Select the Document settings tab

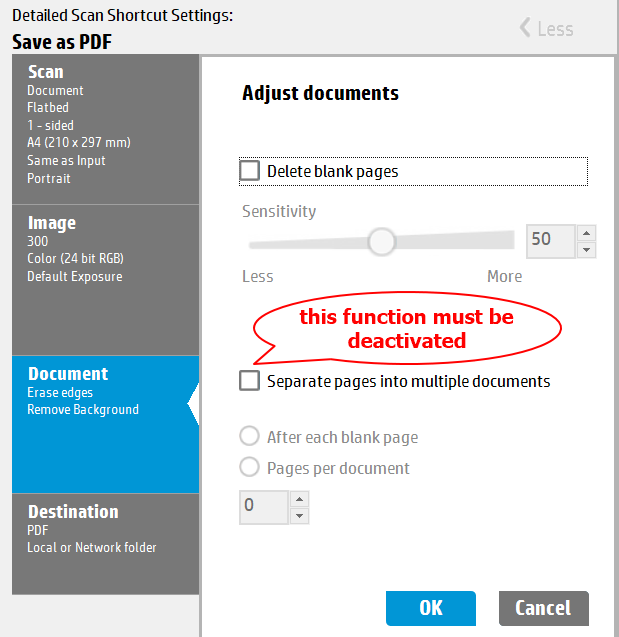point(105,390)
